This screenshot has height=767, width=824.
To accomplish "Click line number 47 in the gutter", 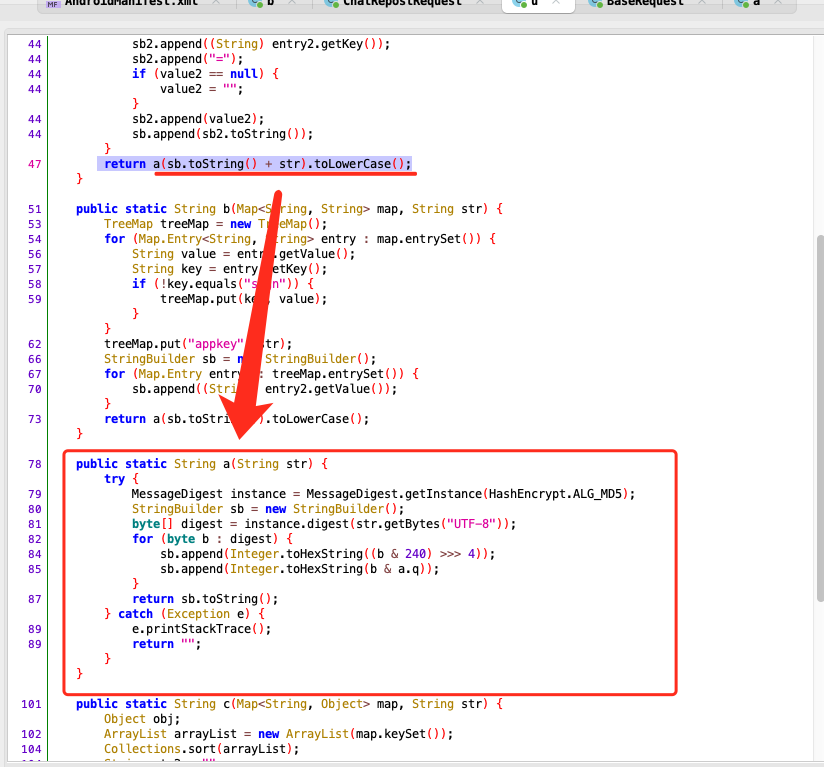I will pos(35,164).
